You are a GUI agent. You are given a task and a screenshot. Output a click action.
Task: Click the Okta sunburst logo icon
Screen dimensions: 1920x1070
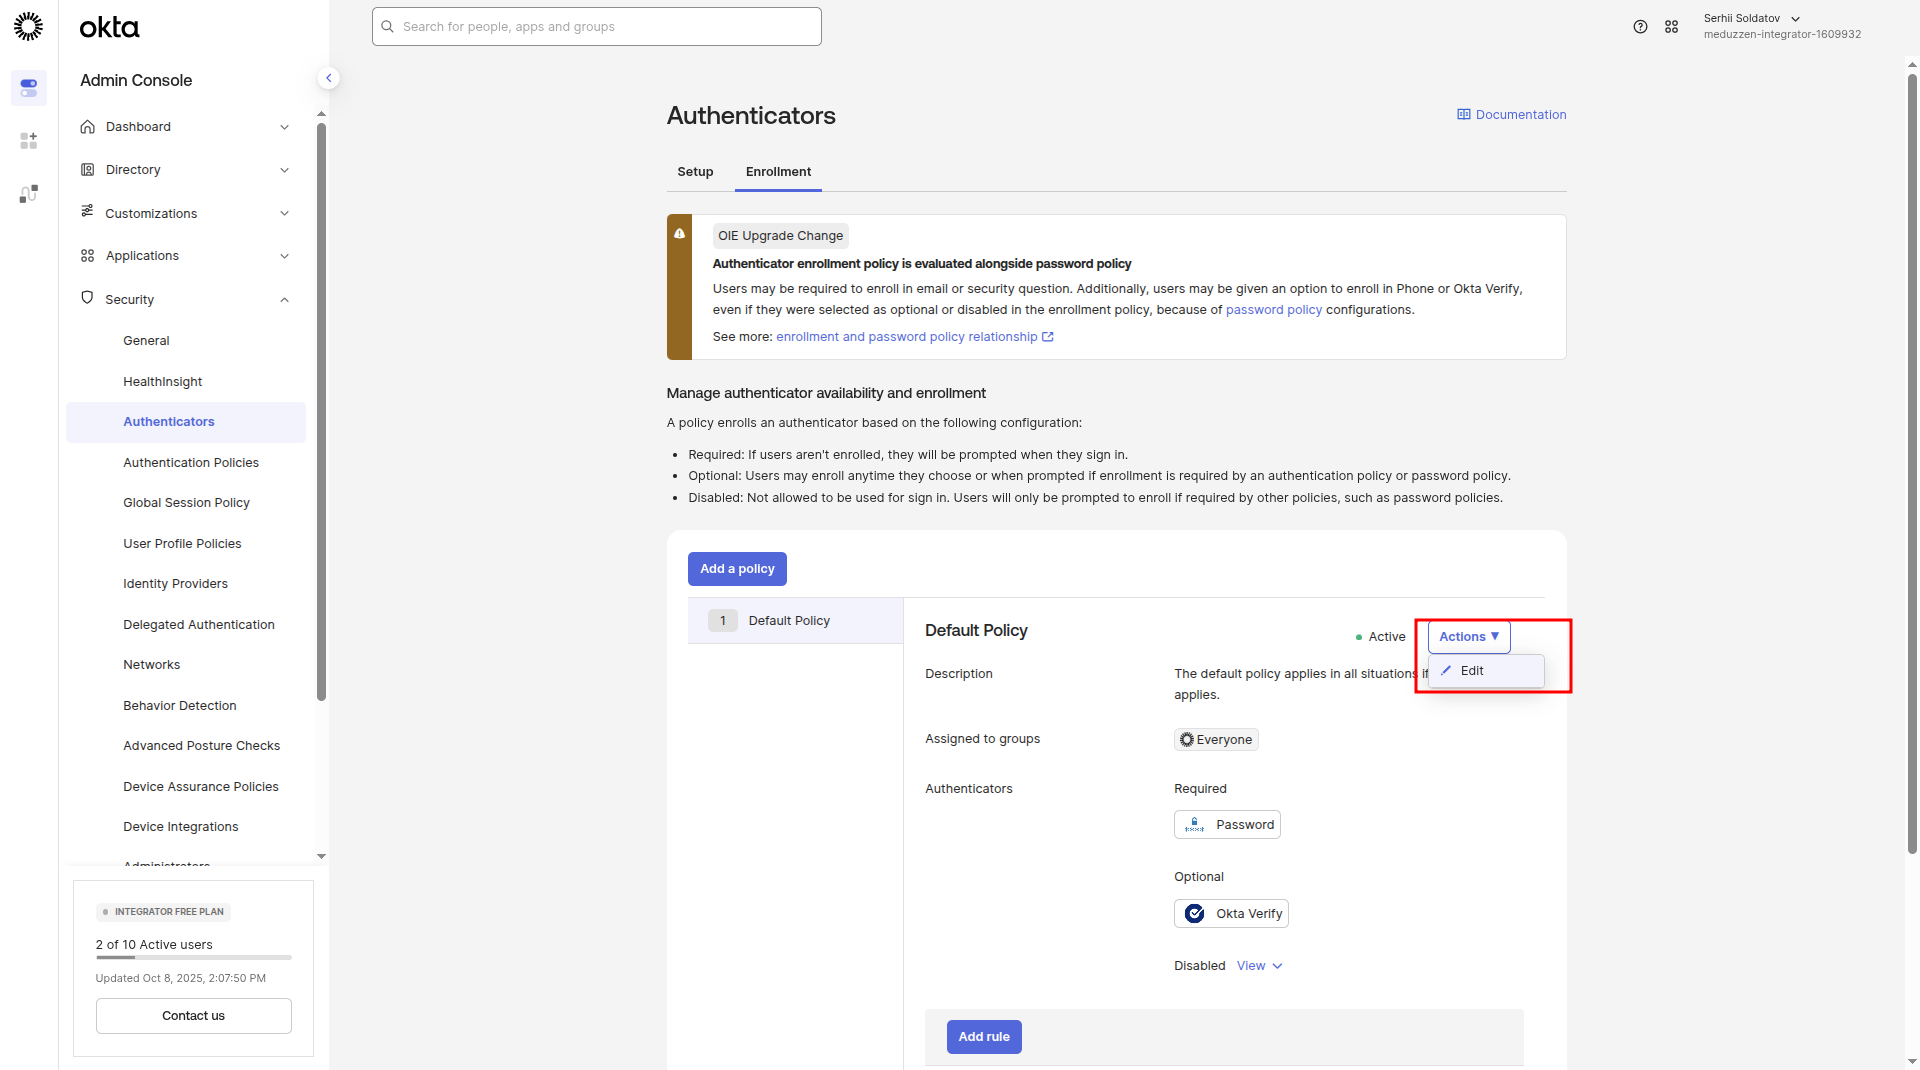(28, 27)
